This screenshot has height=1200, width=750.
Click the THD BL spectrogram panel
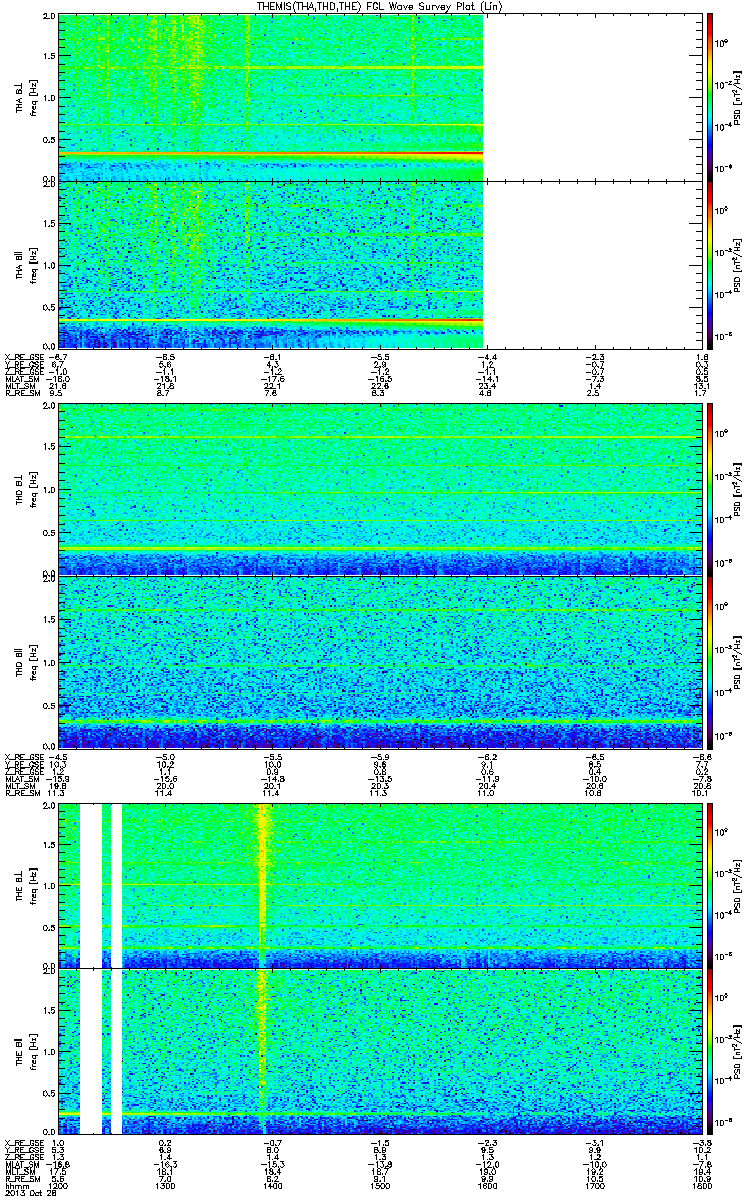[x=380, y=488]
